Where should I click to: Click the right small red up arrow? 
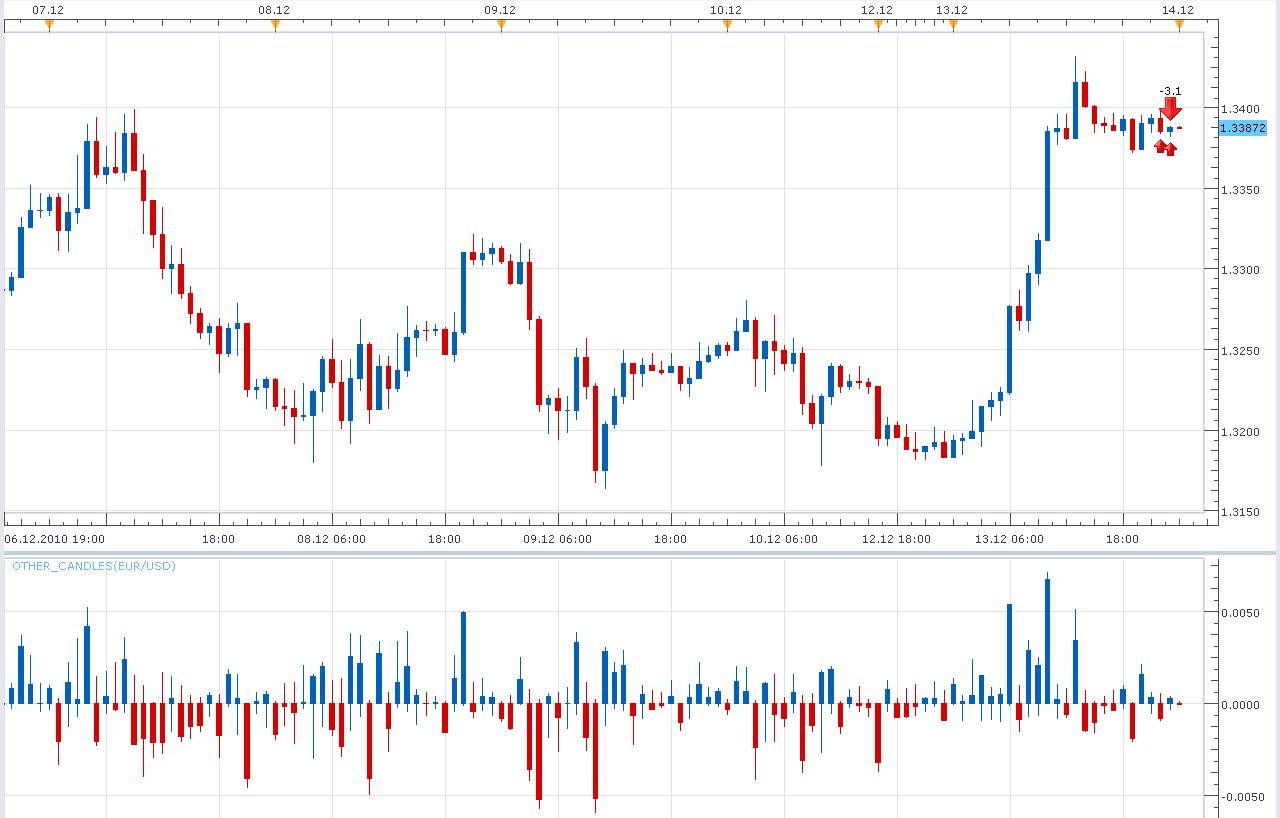point(1171,148)
